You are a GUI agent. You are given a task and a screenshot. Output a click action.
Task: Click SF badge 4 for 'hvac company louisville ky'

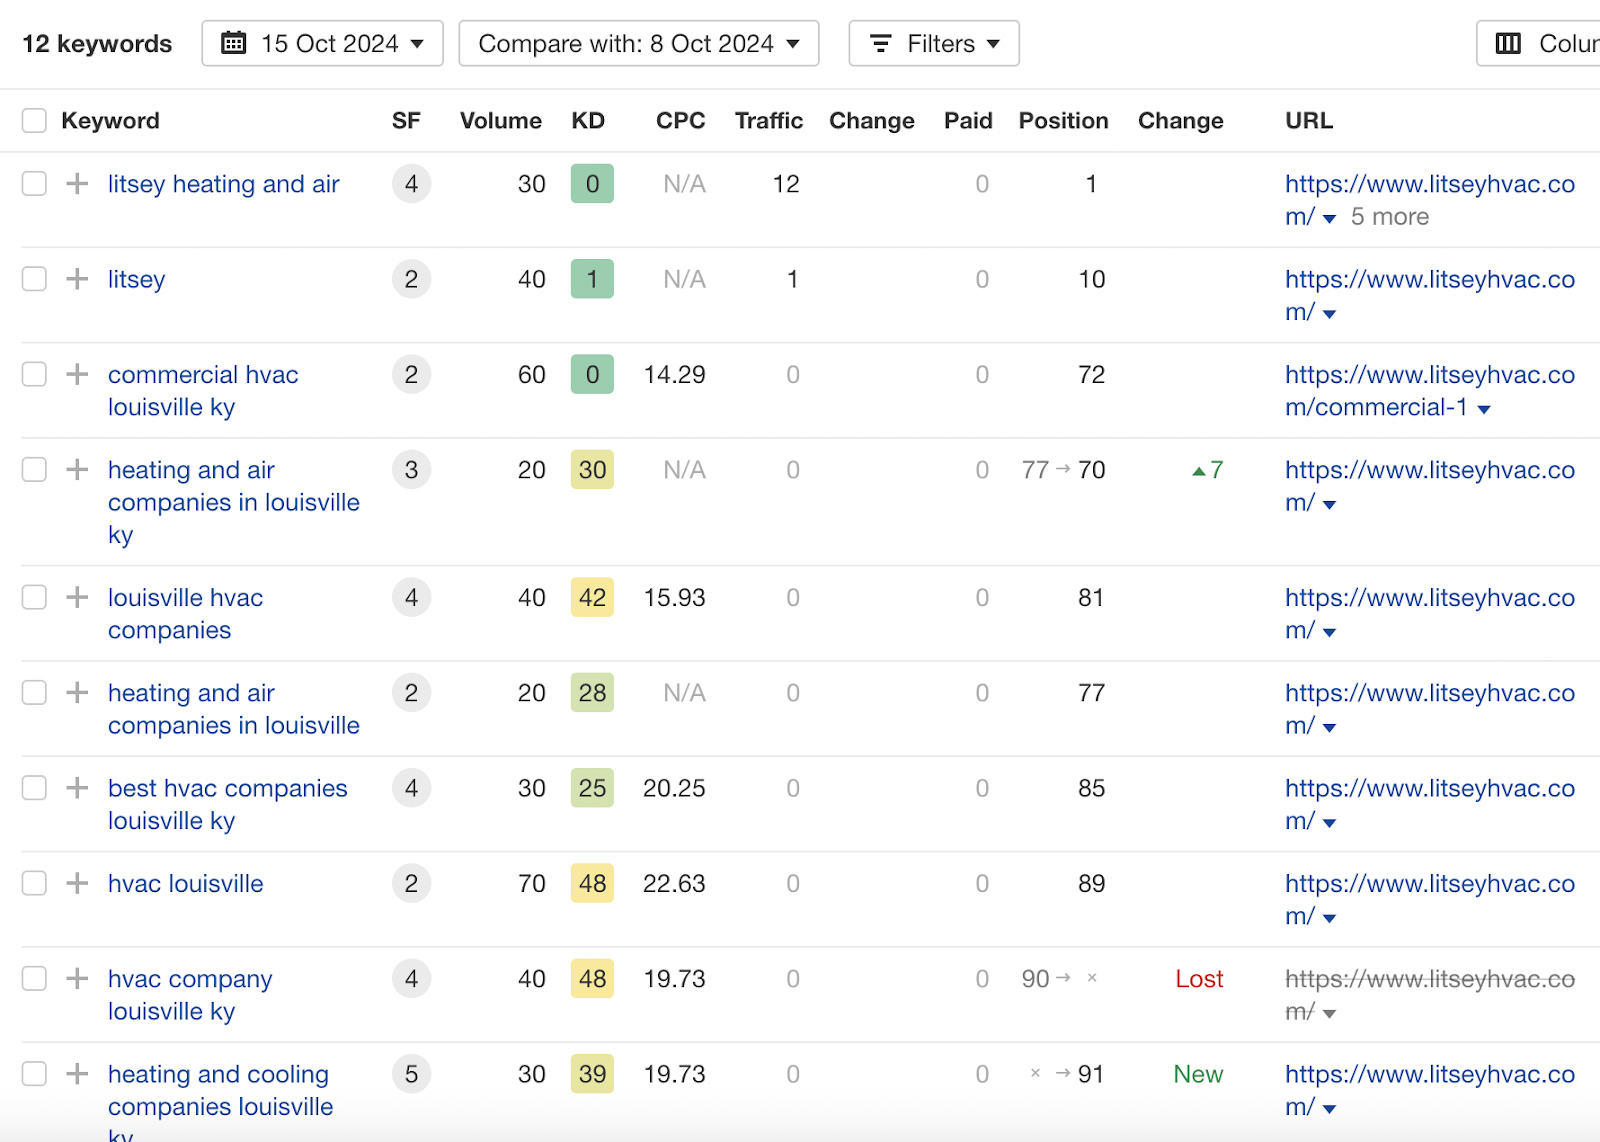pos(411,978)
